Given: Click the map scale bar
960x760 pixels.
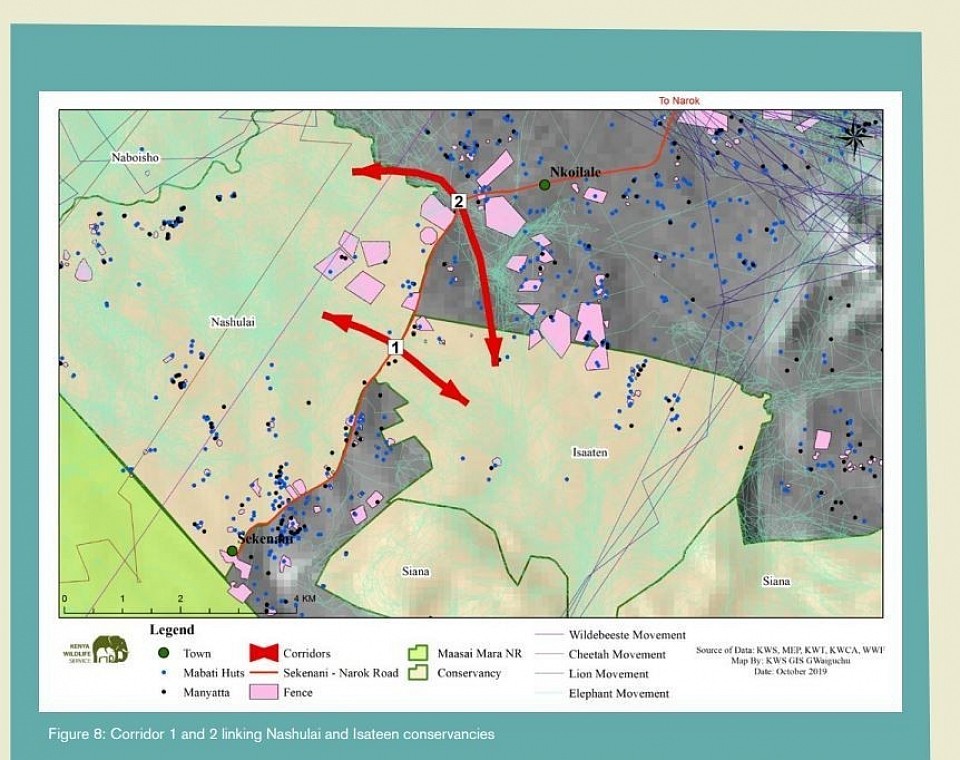Looking at the screenshot, I should click(180, 606).
